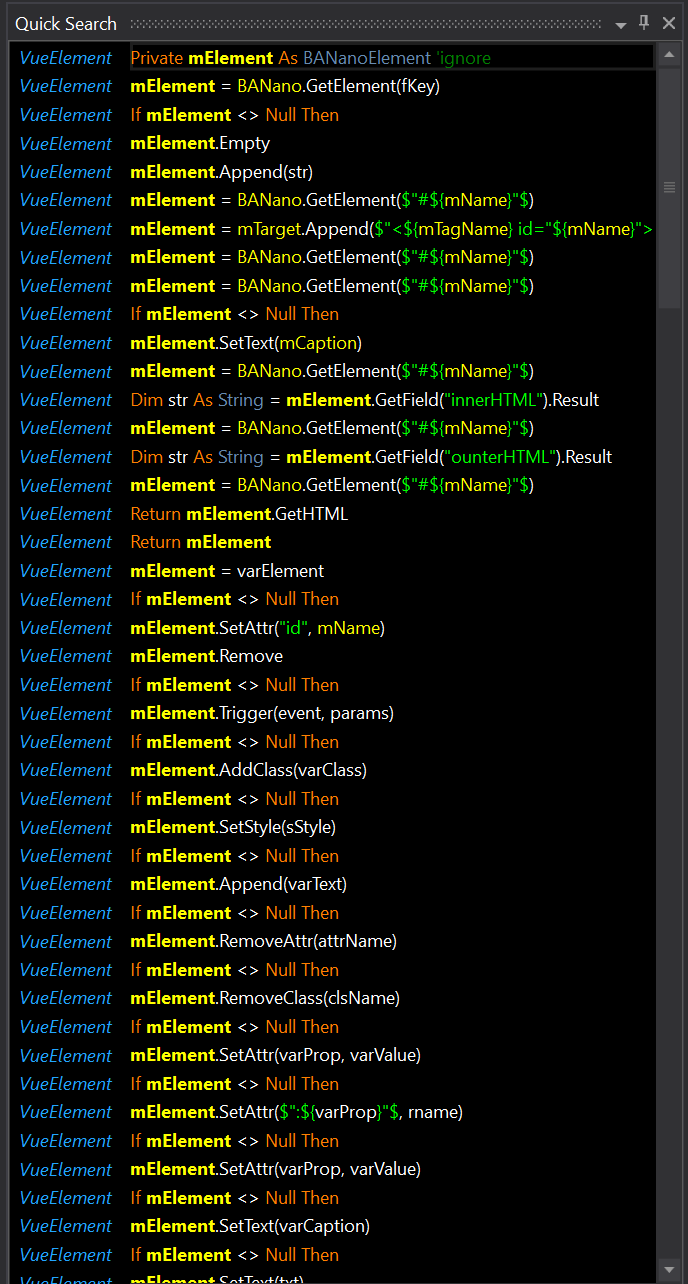Open the mElement.Trigger(event, params) result

pos(262,713)
